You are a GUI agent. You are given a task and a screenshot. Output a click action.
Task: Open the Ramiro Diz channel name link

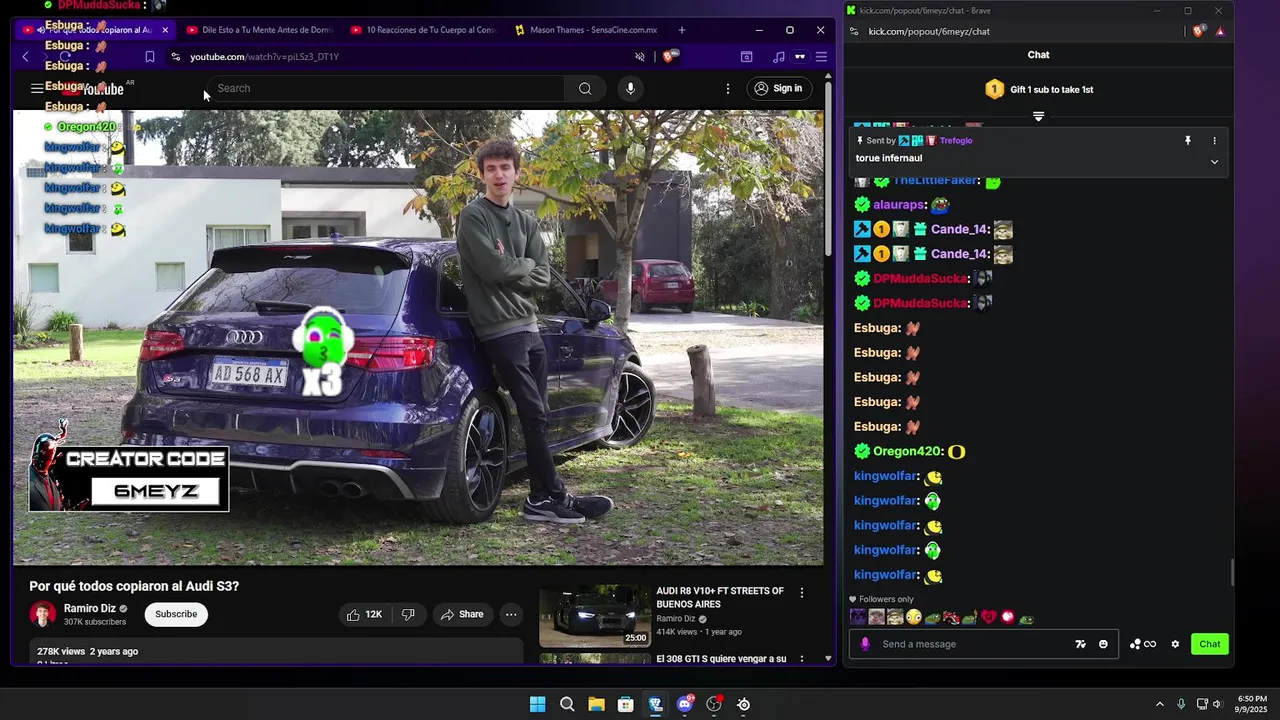point(90,608)
